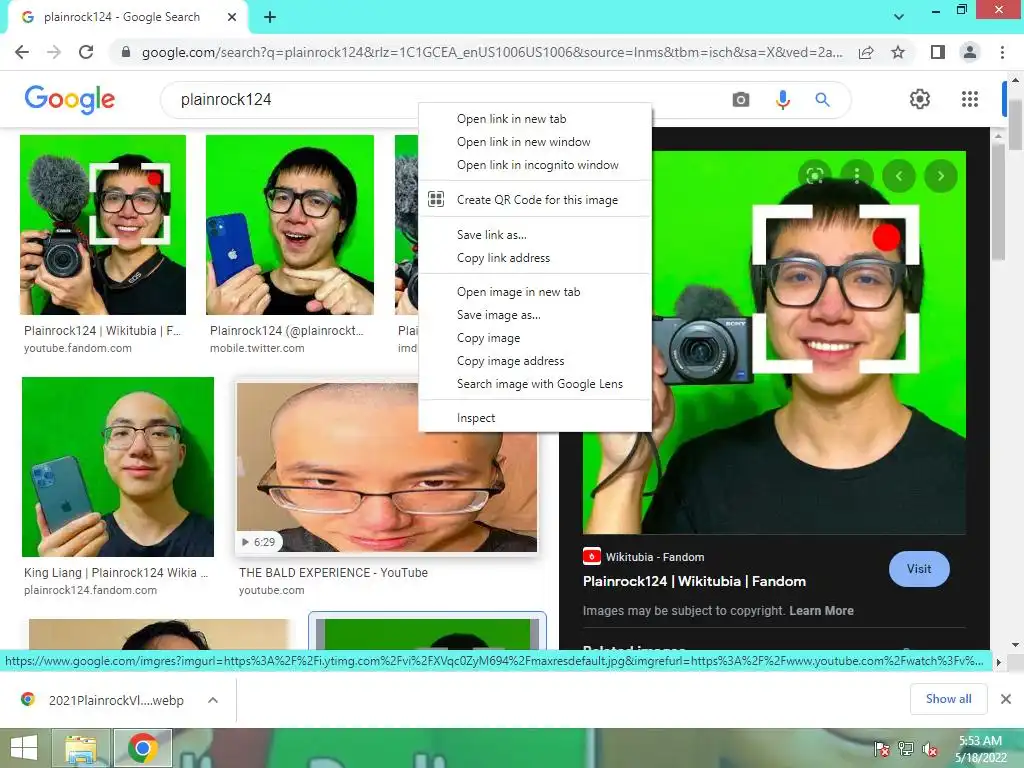
Task: Open Learn More copyright link
Action: click(821, 611)
